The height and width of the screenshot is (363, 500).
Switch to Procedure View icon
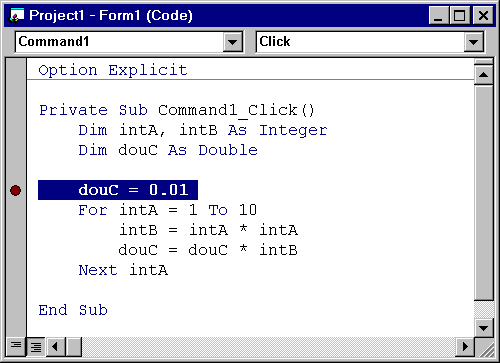15,345
